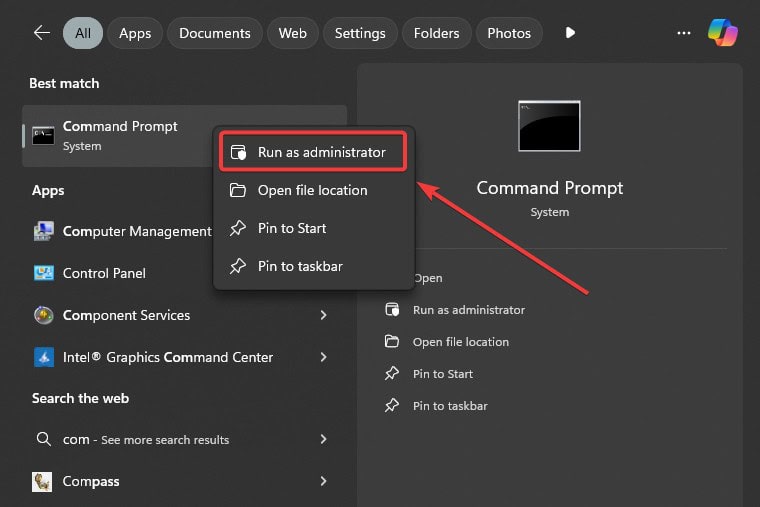
Task: Click the Computer Management icon
Action: point(44,231)
